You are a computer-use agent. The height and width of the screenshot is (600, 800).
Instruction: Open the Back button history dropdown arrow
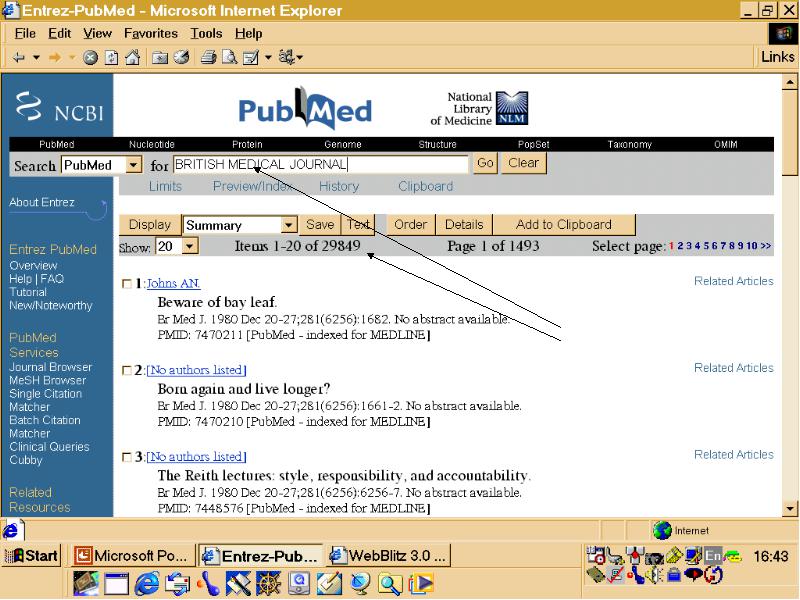(36, 58)
